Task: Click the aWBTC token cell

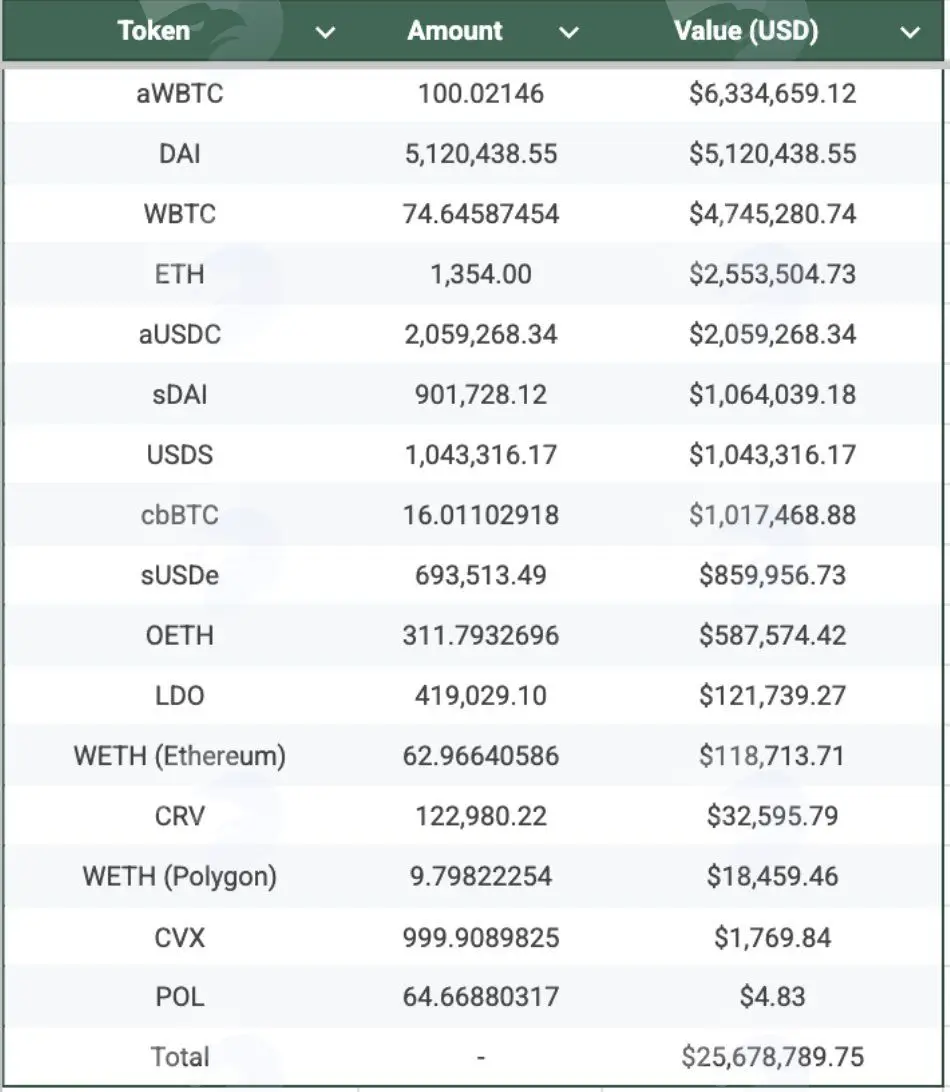Action: (x=180, y=93)
